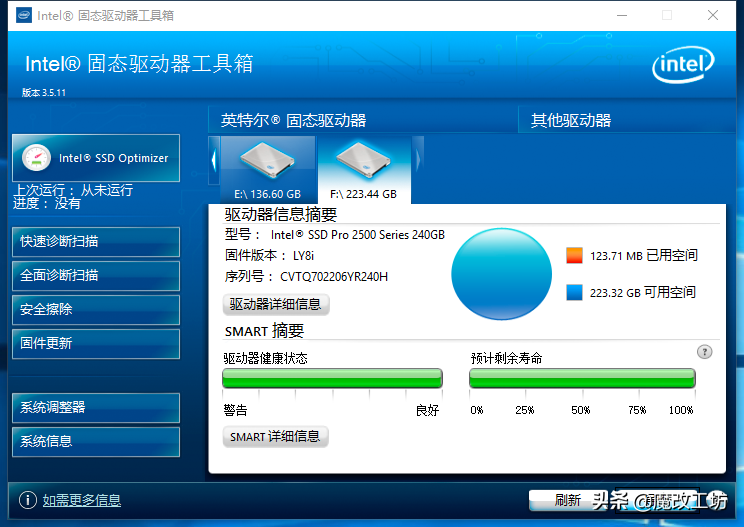
Task: Open the 系统调整器 system tuner
Action: pyautogui.click(x=96, y=407)
